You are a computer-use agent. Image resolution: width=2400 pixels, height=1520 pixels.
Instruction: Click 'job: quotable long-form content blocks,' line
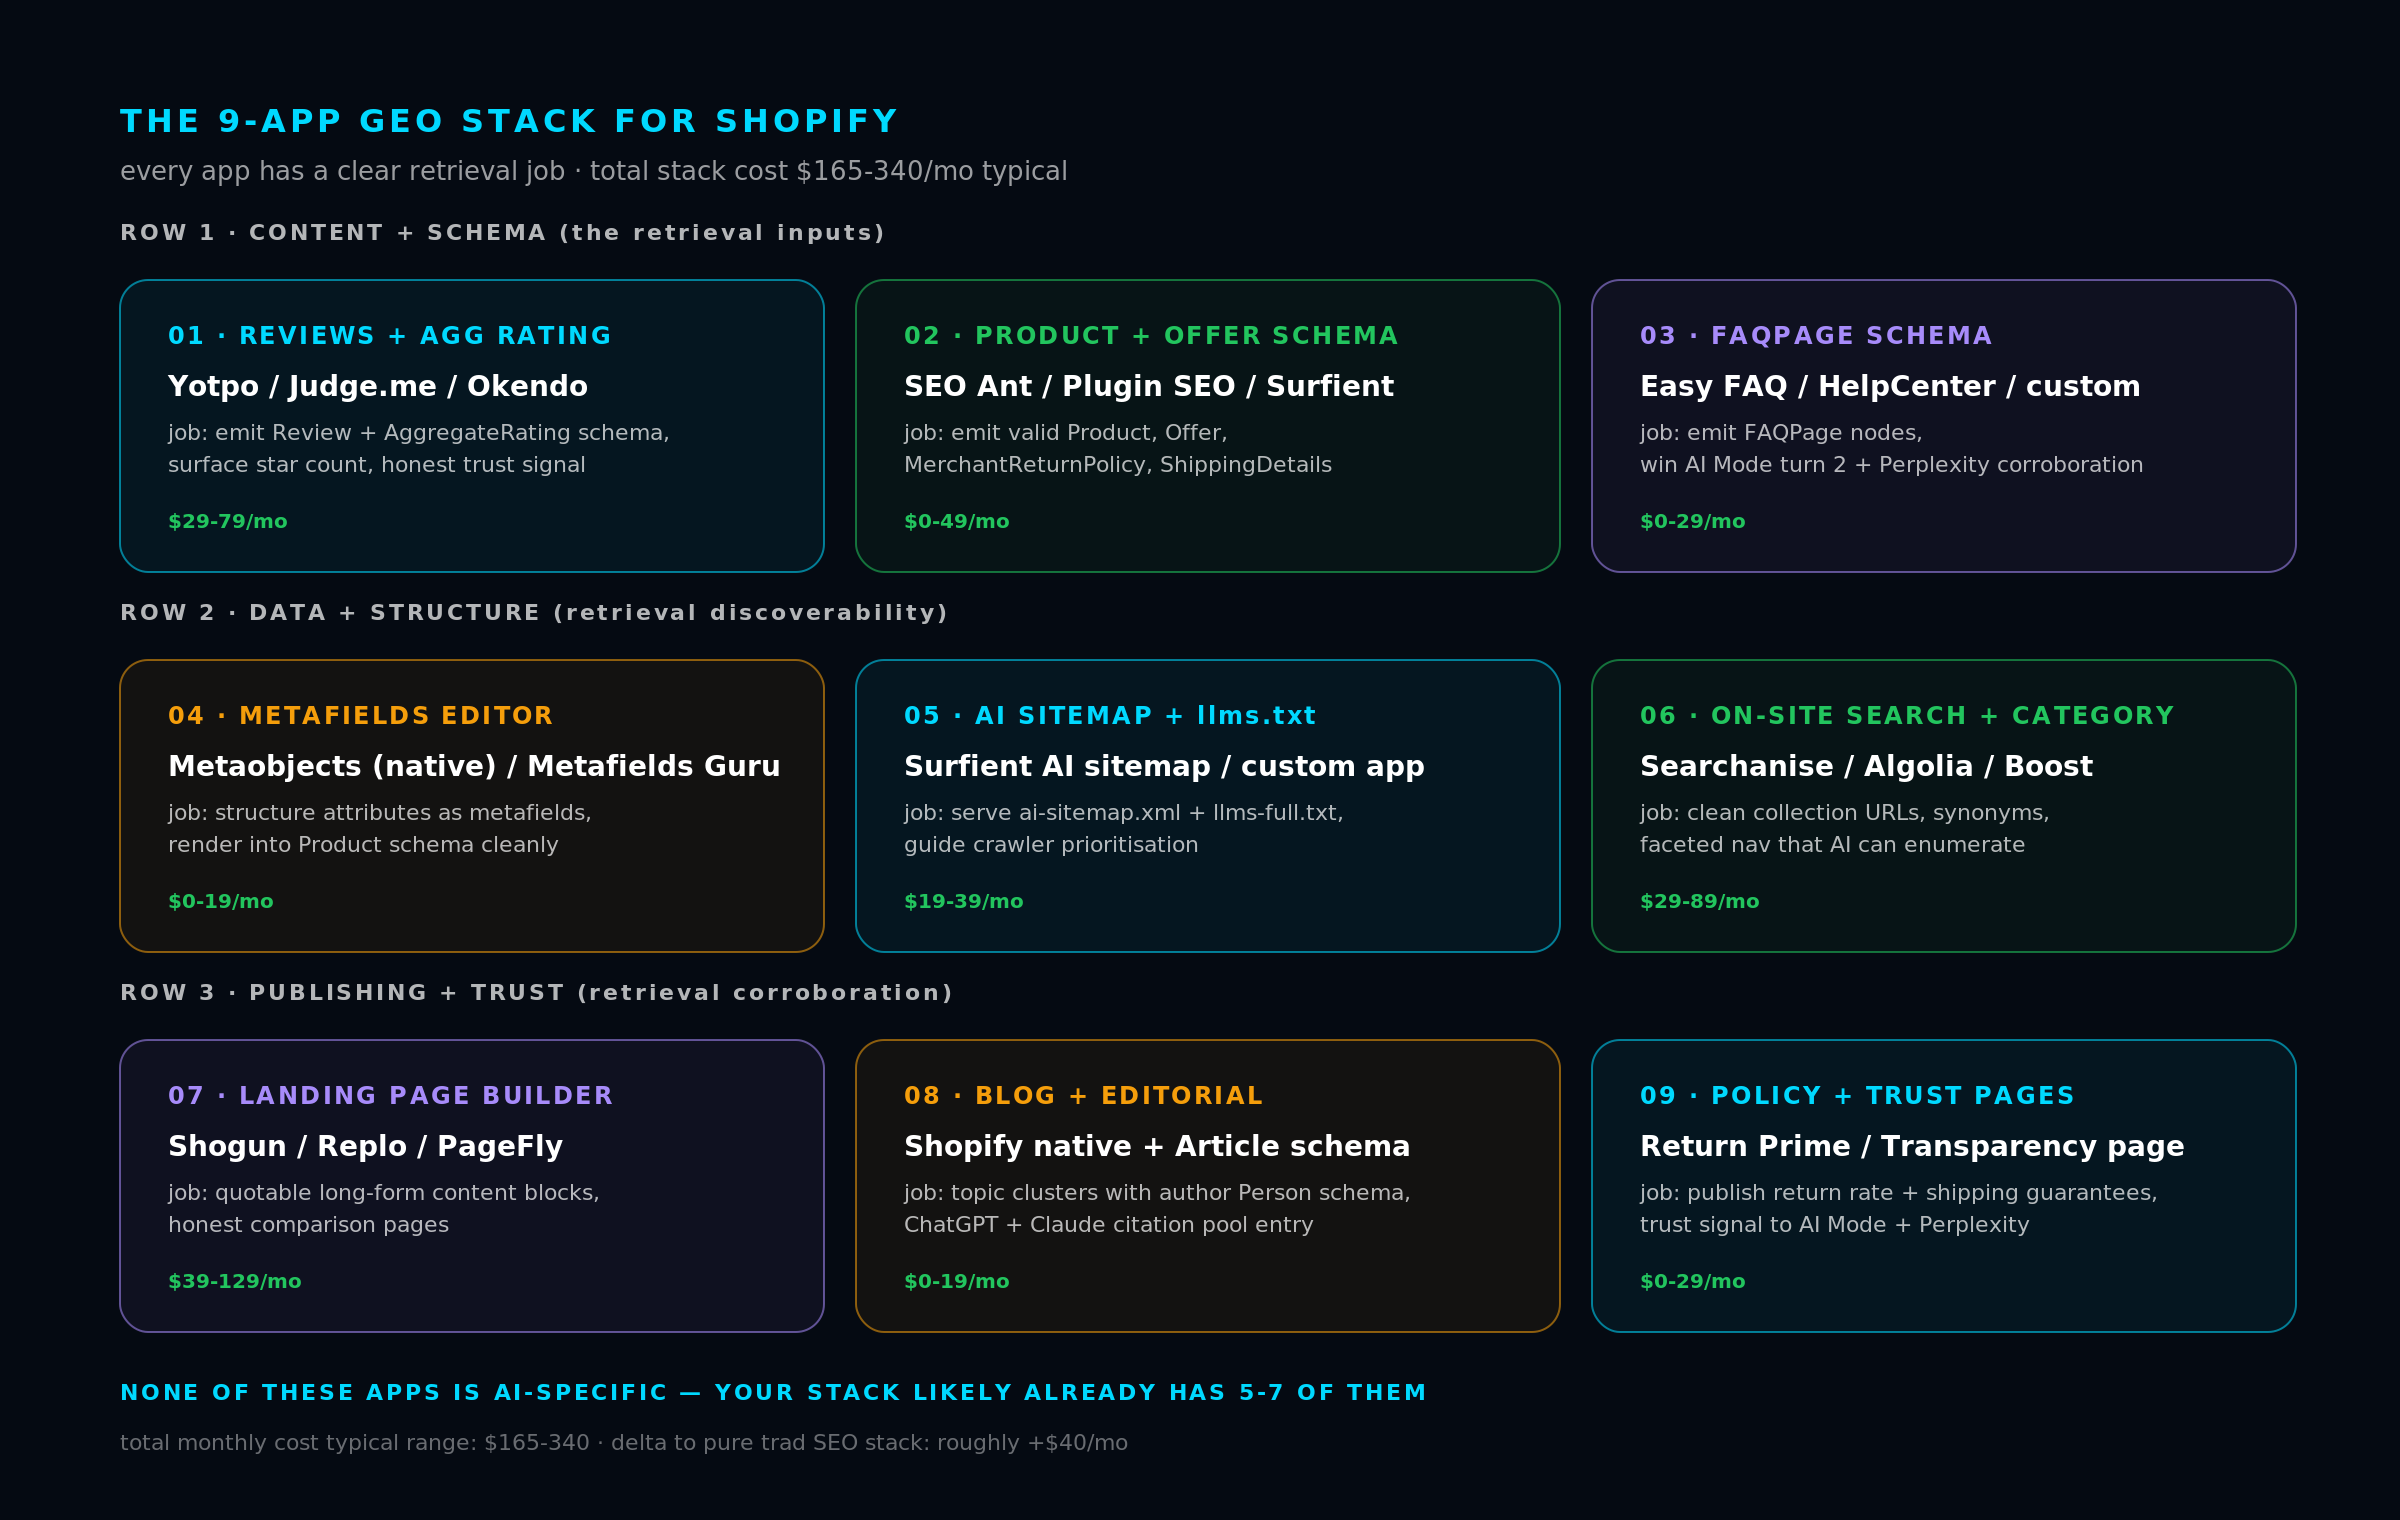click(384, 1193)
